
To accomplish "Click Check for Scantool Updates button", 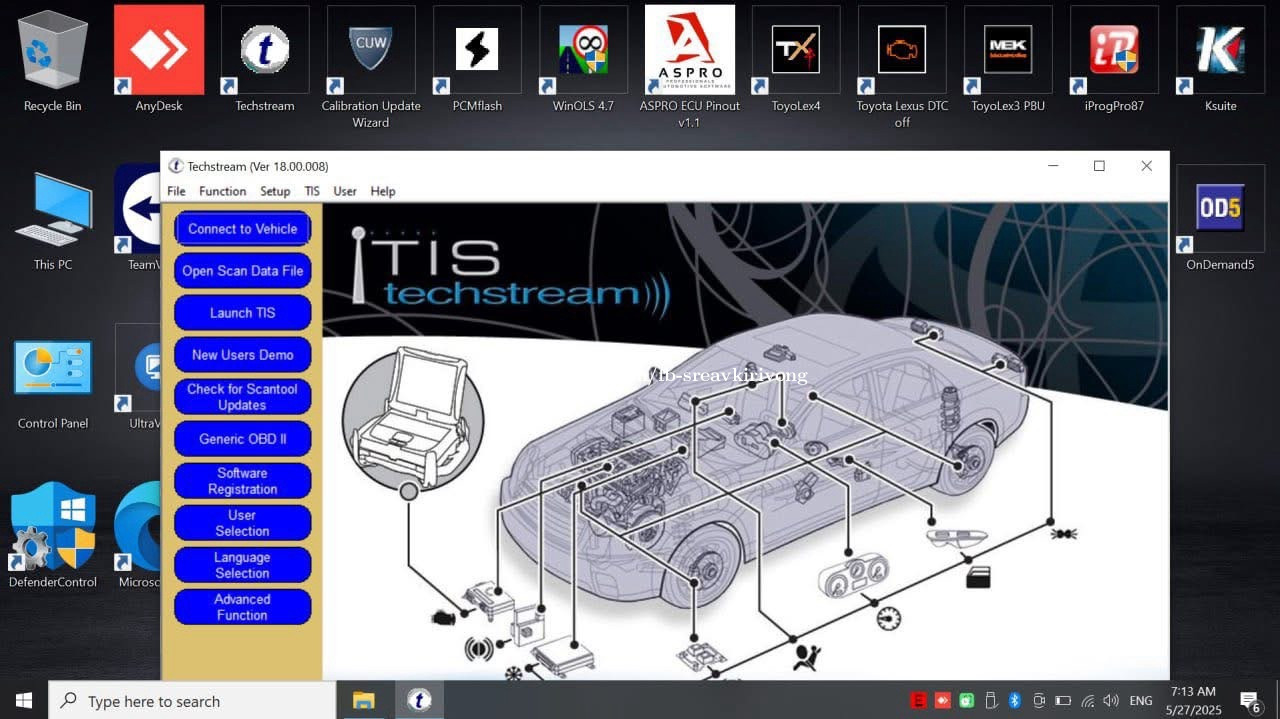I will [x=243, y=397].
